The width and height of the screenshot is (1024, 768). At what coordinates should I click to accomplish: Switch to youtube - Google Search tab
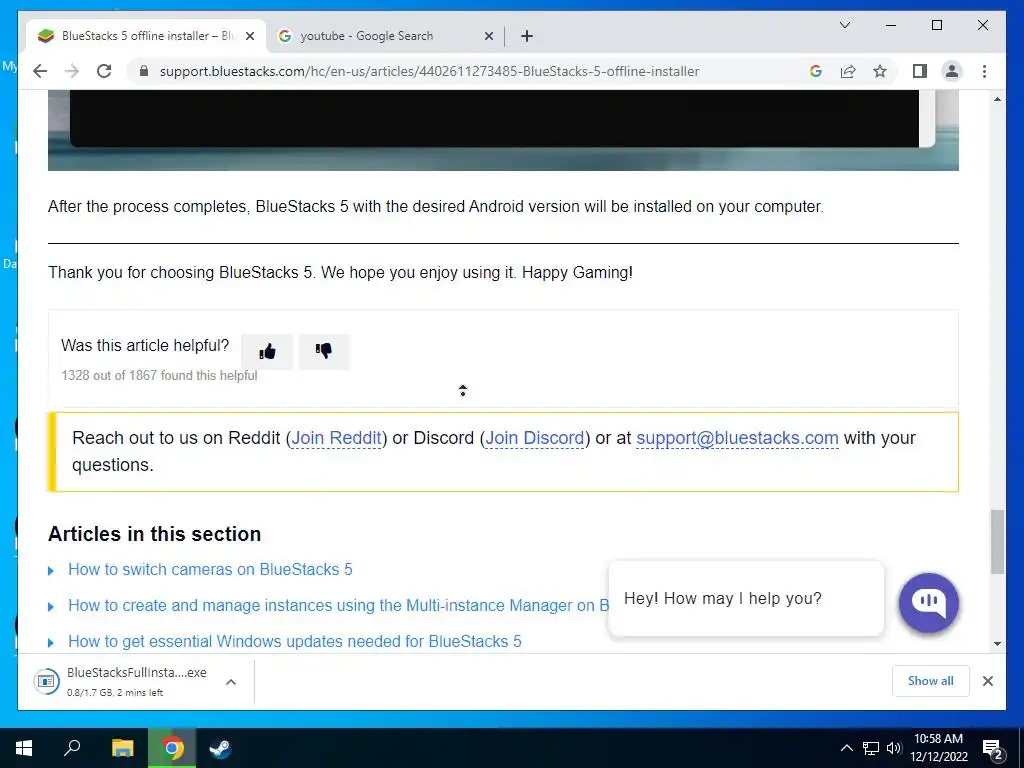[x=385, y=36]
